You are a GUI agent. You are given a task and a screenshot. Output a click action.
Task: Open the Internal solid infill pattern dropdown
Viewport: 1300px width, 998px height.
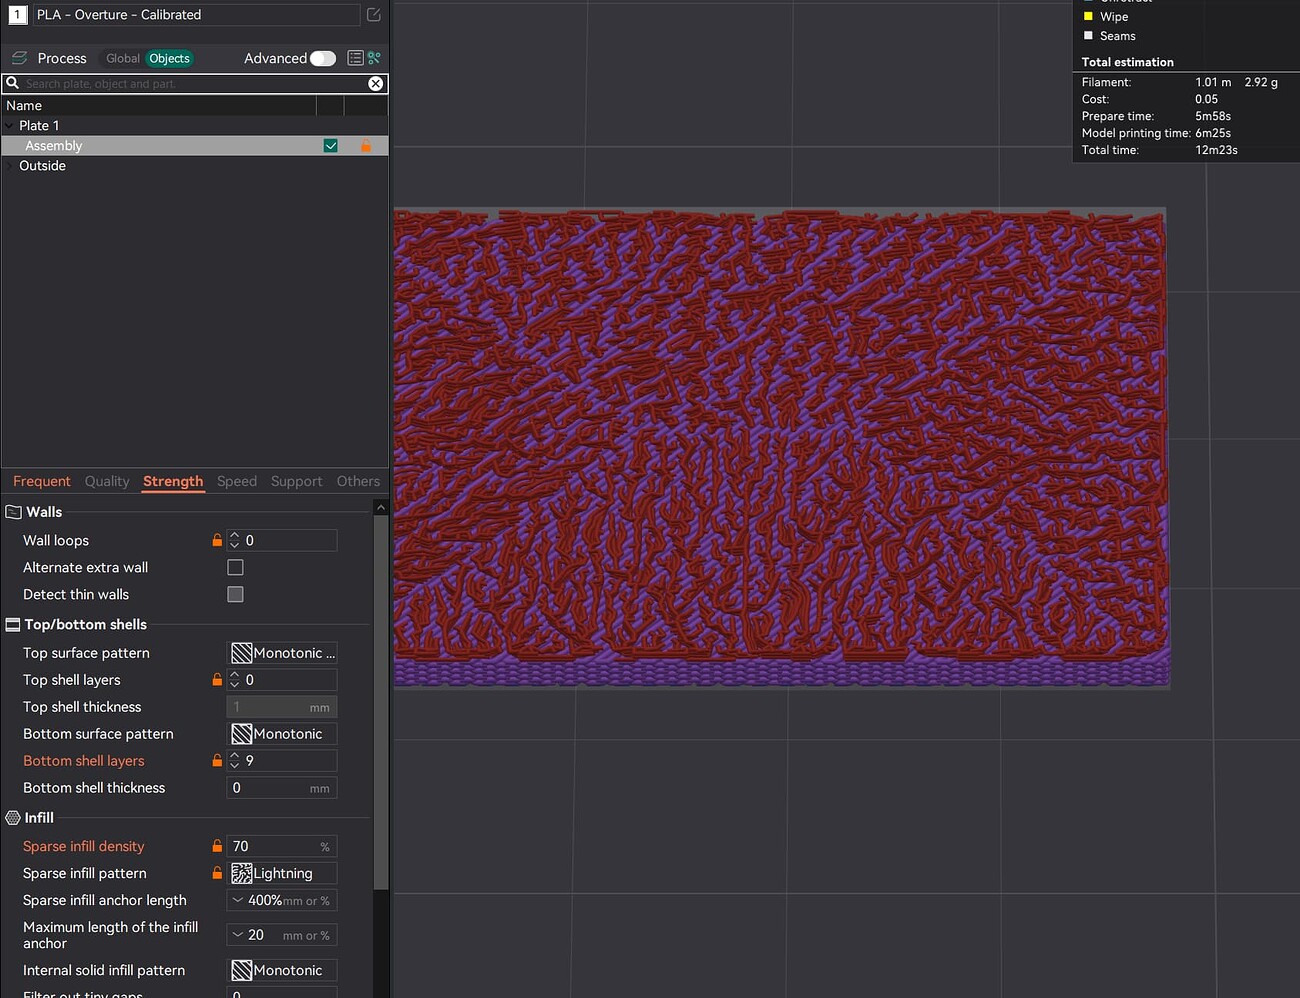point(282,970)
